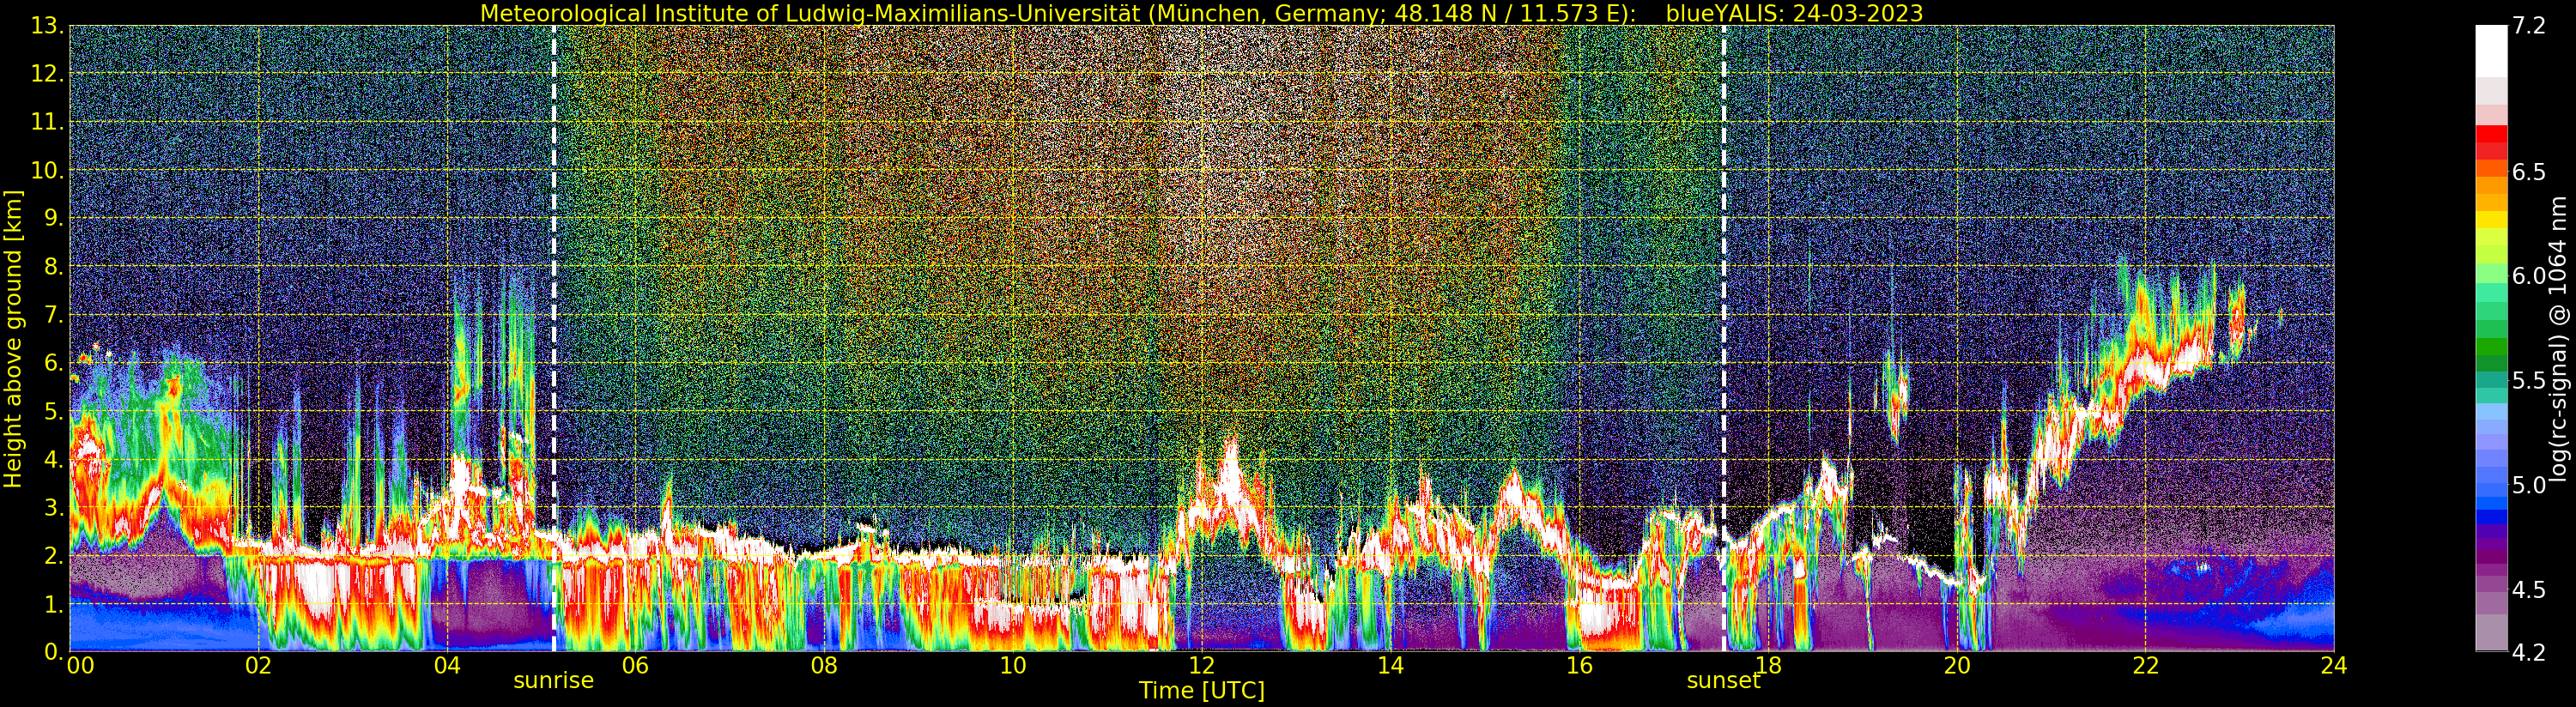
Task: Click the 'sunrise' label below the time axis
Action: click(x=553, y=681)
